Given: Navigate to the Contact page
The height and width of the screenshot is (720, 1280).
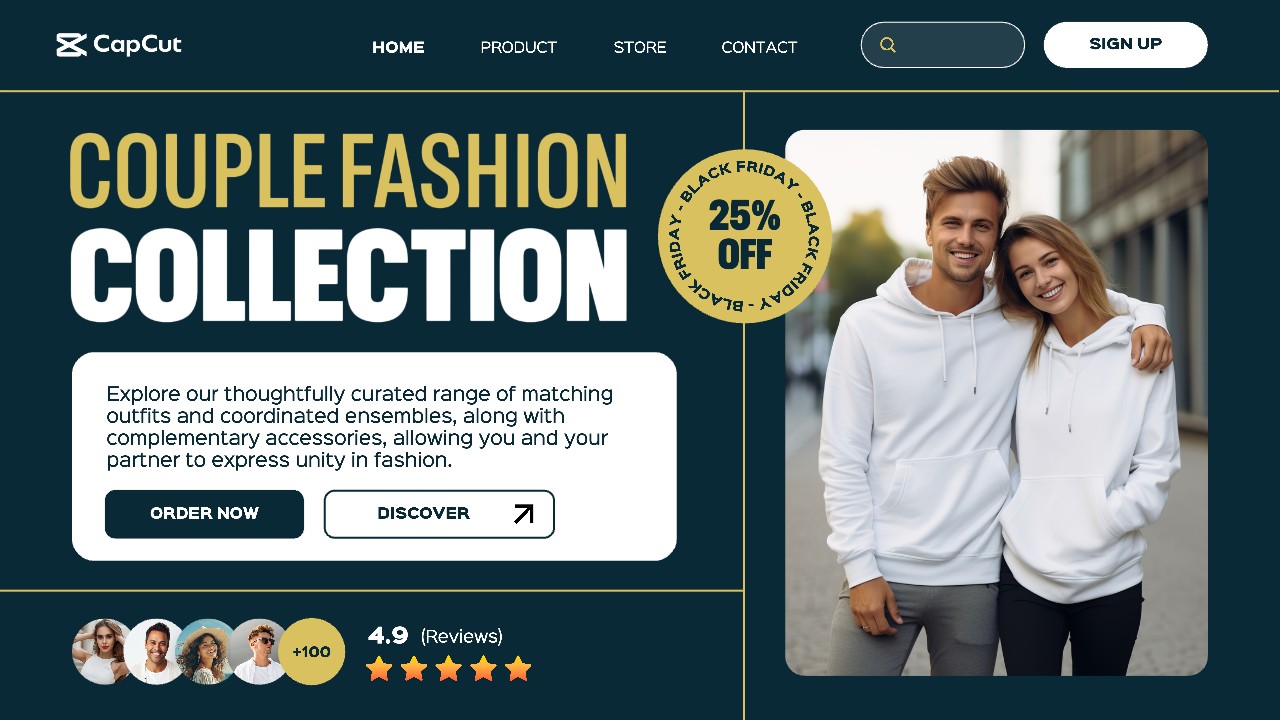Looking at the screenshot, I should (759, 47).
